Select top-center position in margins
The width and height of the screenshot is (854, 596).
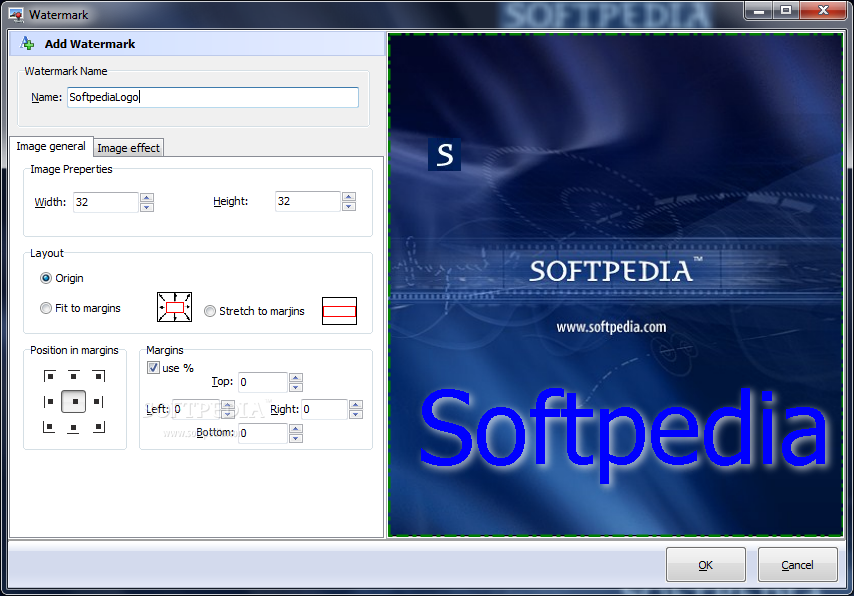click(x=74, y=376)
